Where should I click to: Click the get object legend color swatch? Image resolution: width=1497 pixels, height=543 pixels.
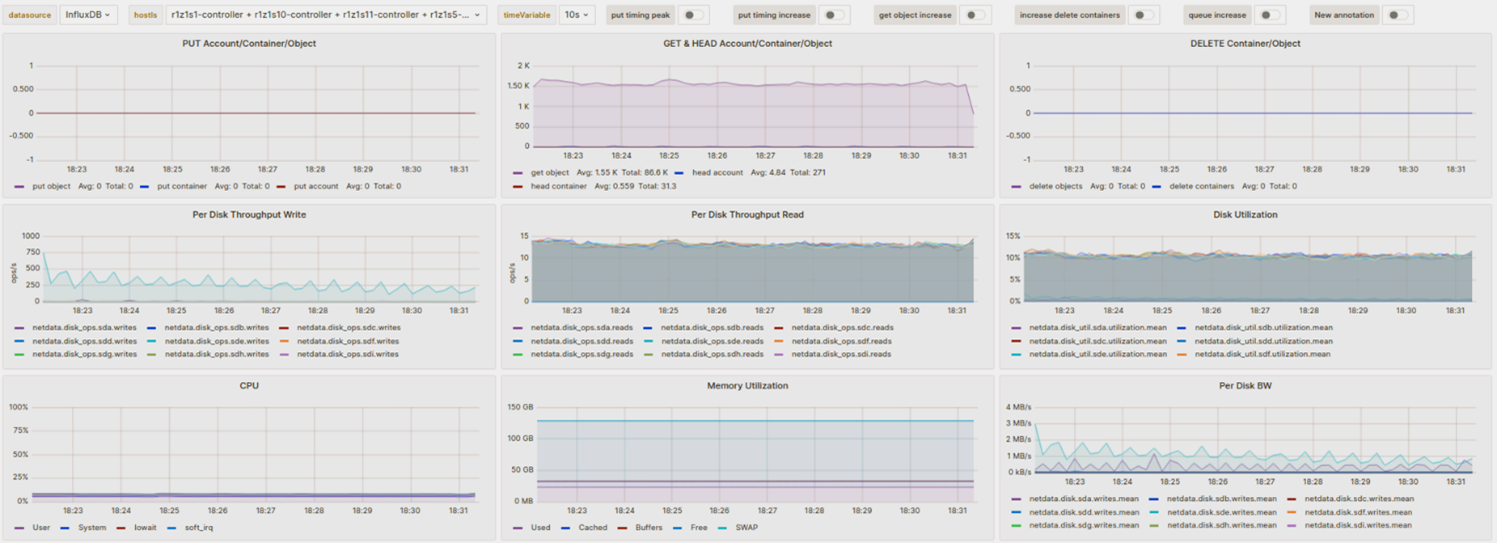tap(518, 173)
